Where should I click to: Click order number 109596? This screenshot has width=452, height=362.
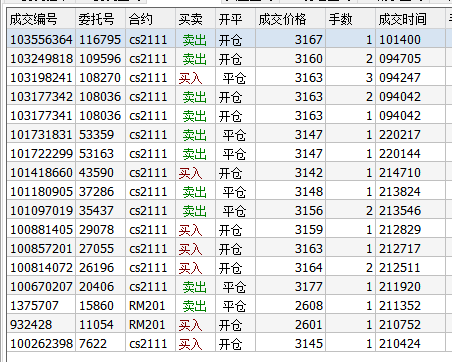100,59
